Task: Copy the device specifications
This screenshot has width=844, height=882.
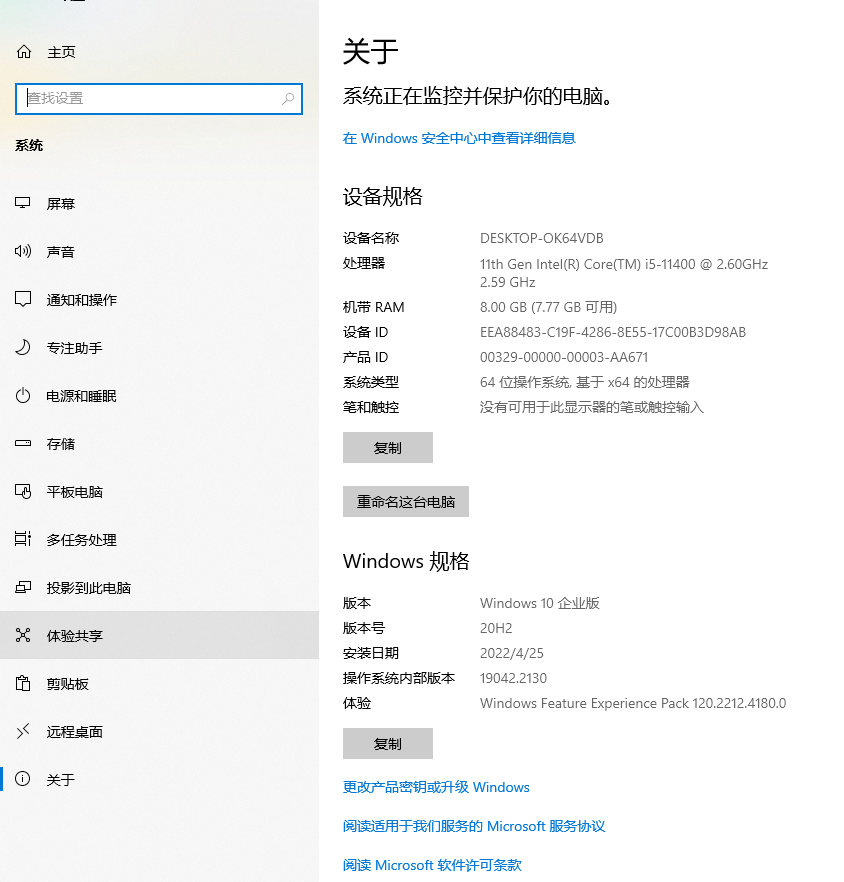Action: point(387,448)
